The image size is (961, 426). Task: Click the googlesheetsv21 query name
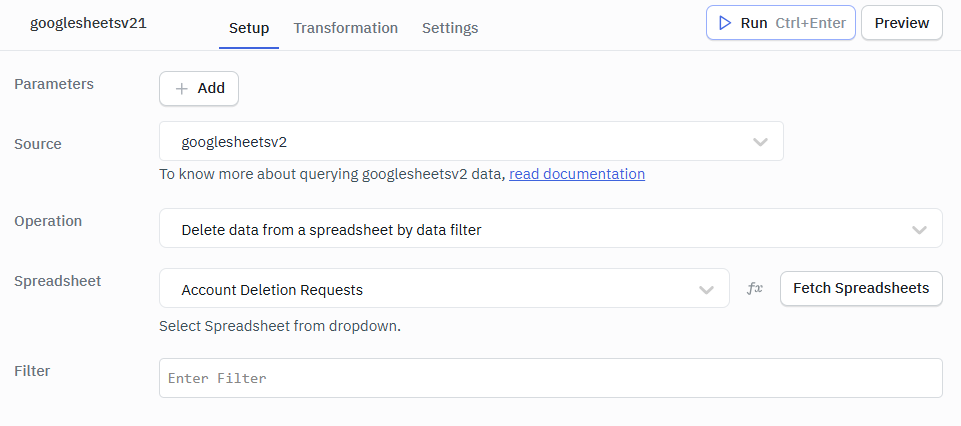click(x=88, y=24)
